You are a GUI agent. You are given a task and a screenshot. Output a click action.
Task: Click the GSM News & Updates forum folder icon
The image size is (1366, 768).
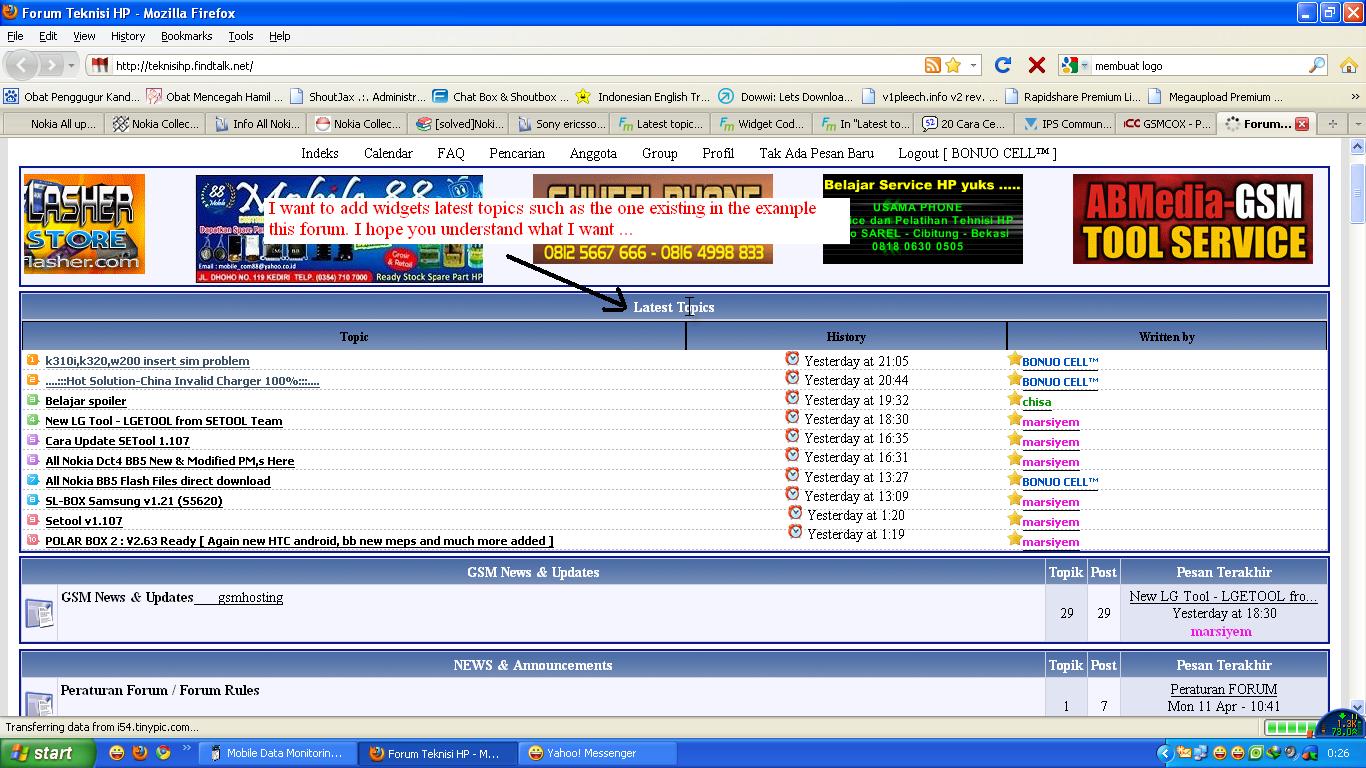(39, 613)
